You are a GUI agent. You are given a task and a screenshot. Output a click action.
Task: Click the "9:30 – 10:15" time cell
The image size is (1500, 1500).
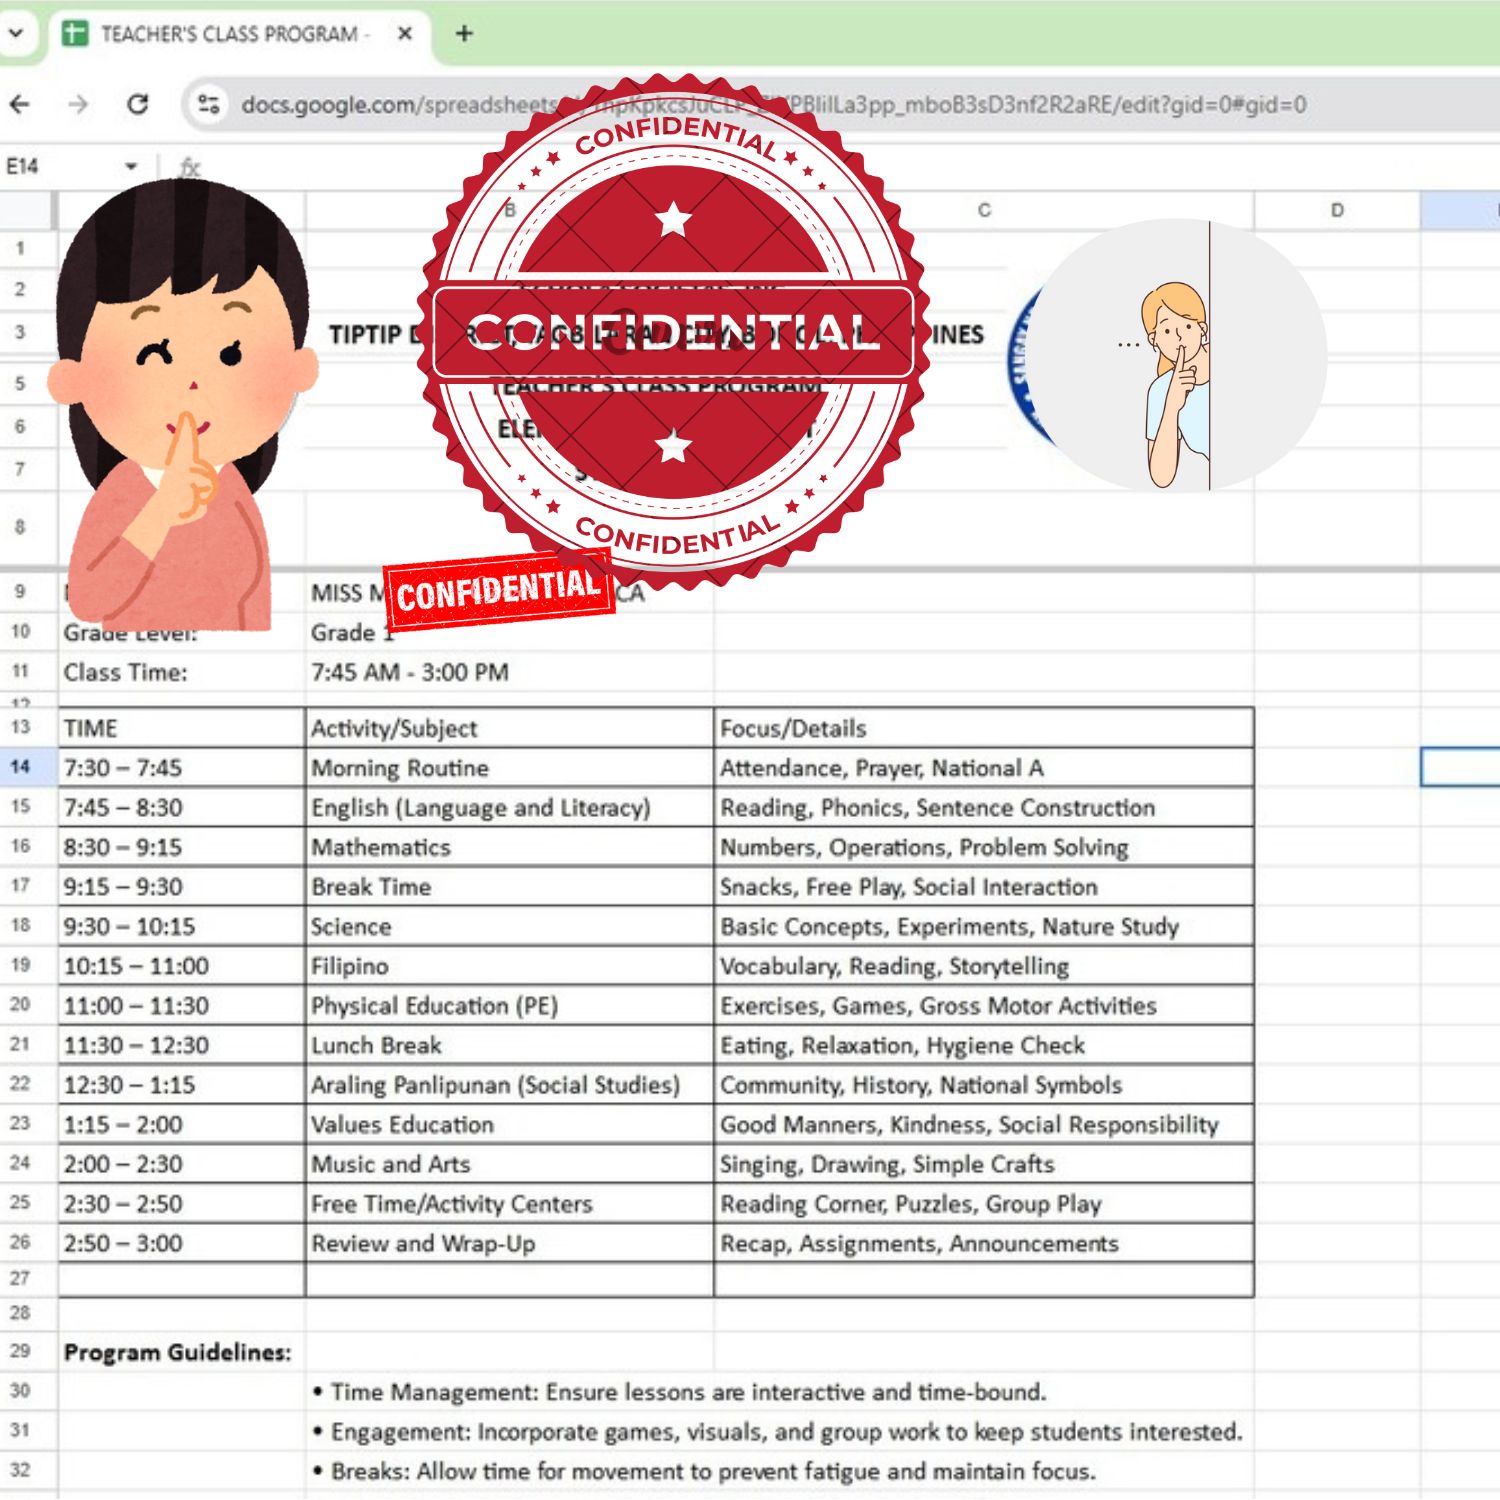(181, 926)
